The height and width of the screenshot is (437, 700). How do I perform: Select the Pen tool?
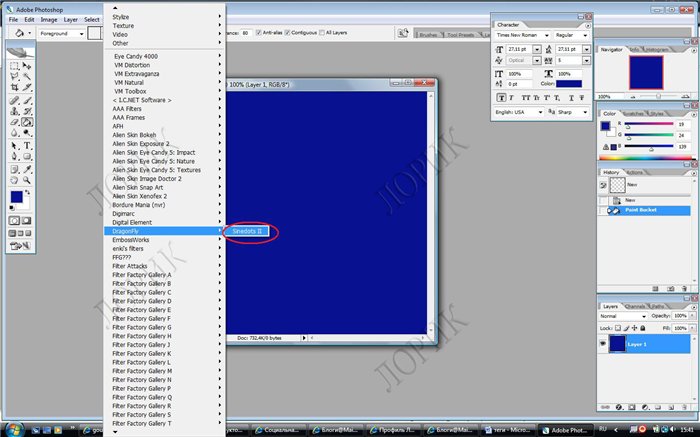14,156
